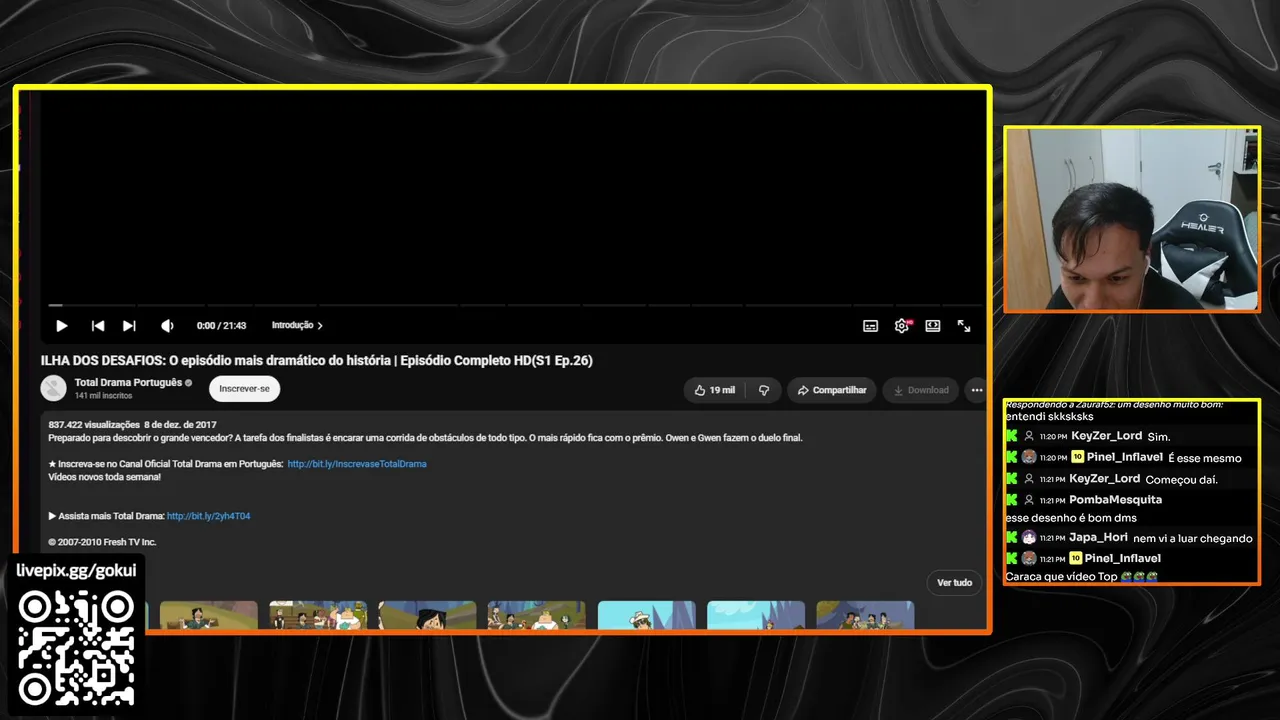The height and width of the screenshot is (720, 1280).
Task: Open the bit.ly/2yh4T04 link
Action: (209, 516)
